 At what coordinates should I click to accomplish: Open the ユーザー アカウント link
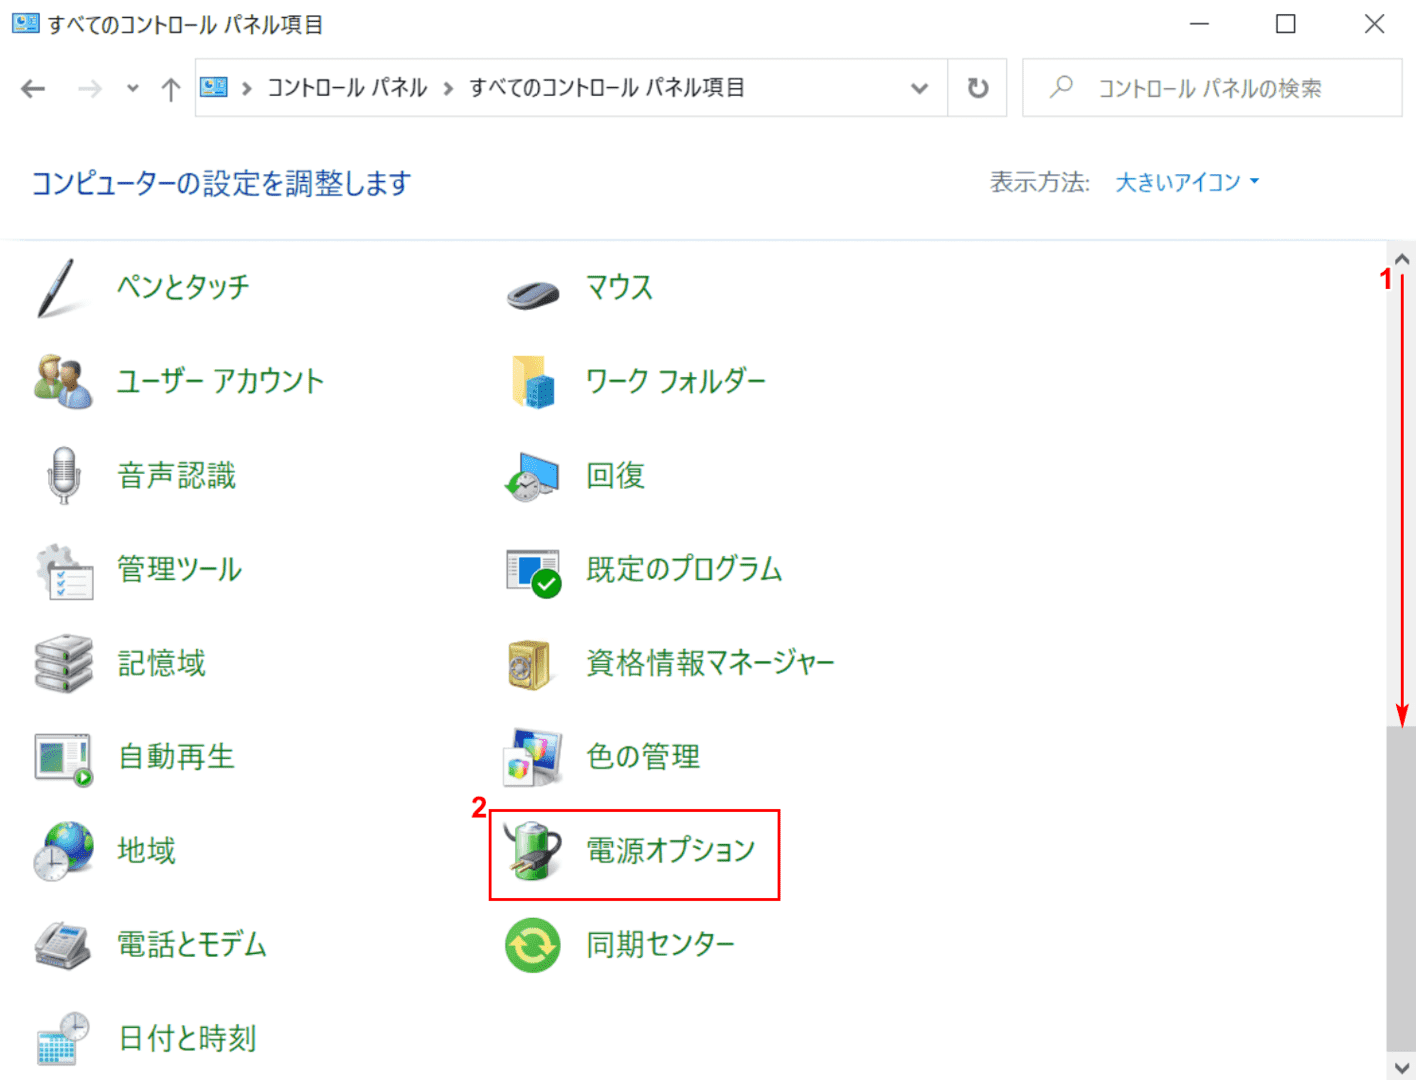[221, 381]
